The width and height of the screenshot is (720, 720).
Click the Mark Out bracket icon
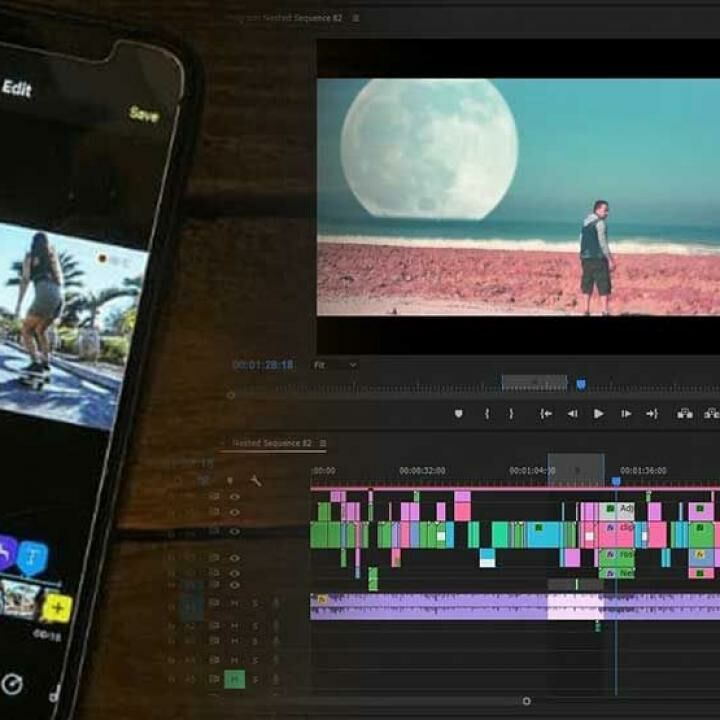pyautogui.click(x=511, y=414)
